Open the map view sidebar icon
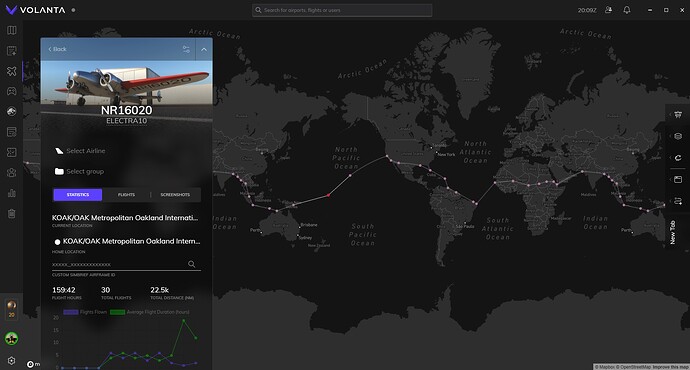This screenshot has height=370, width=690. click(12, 30)
